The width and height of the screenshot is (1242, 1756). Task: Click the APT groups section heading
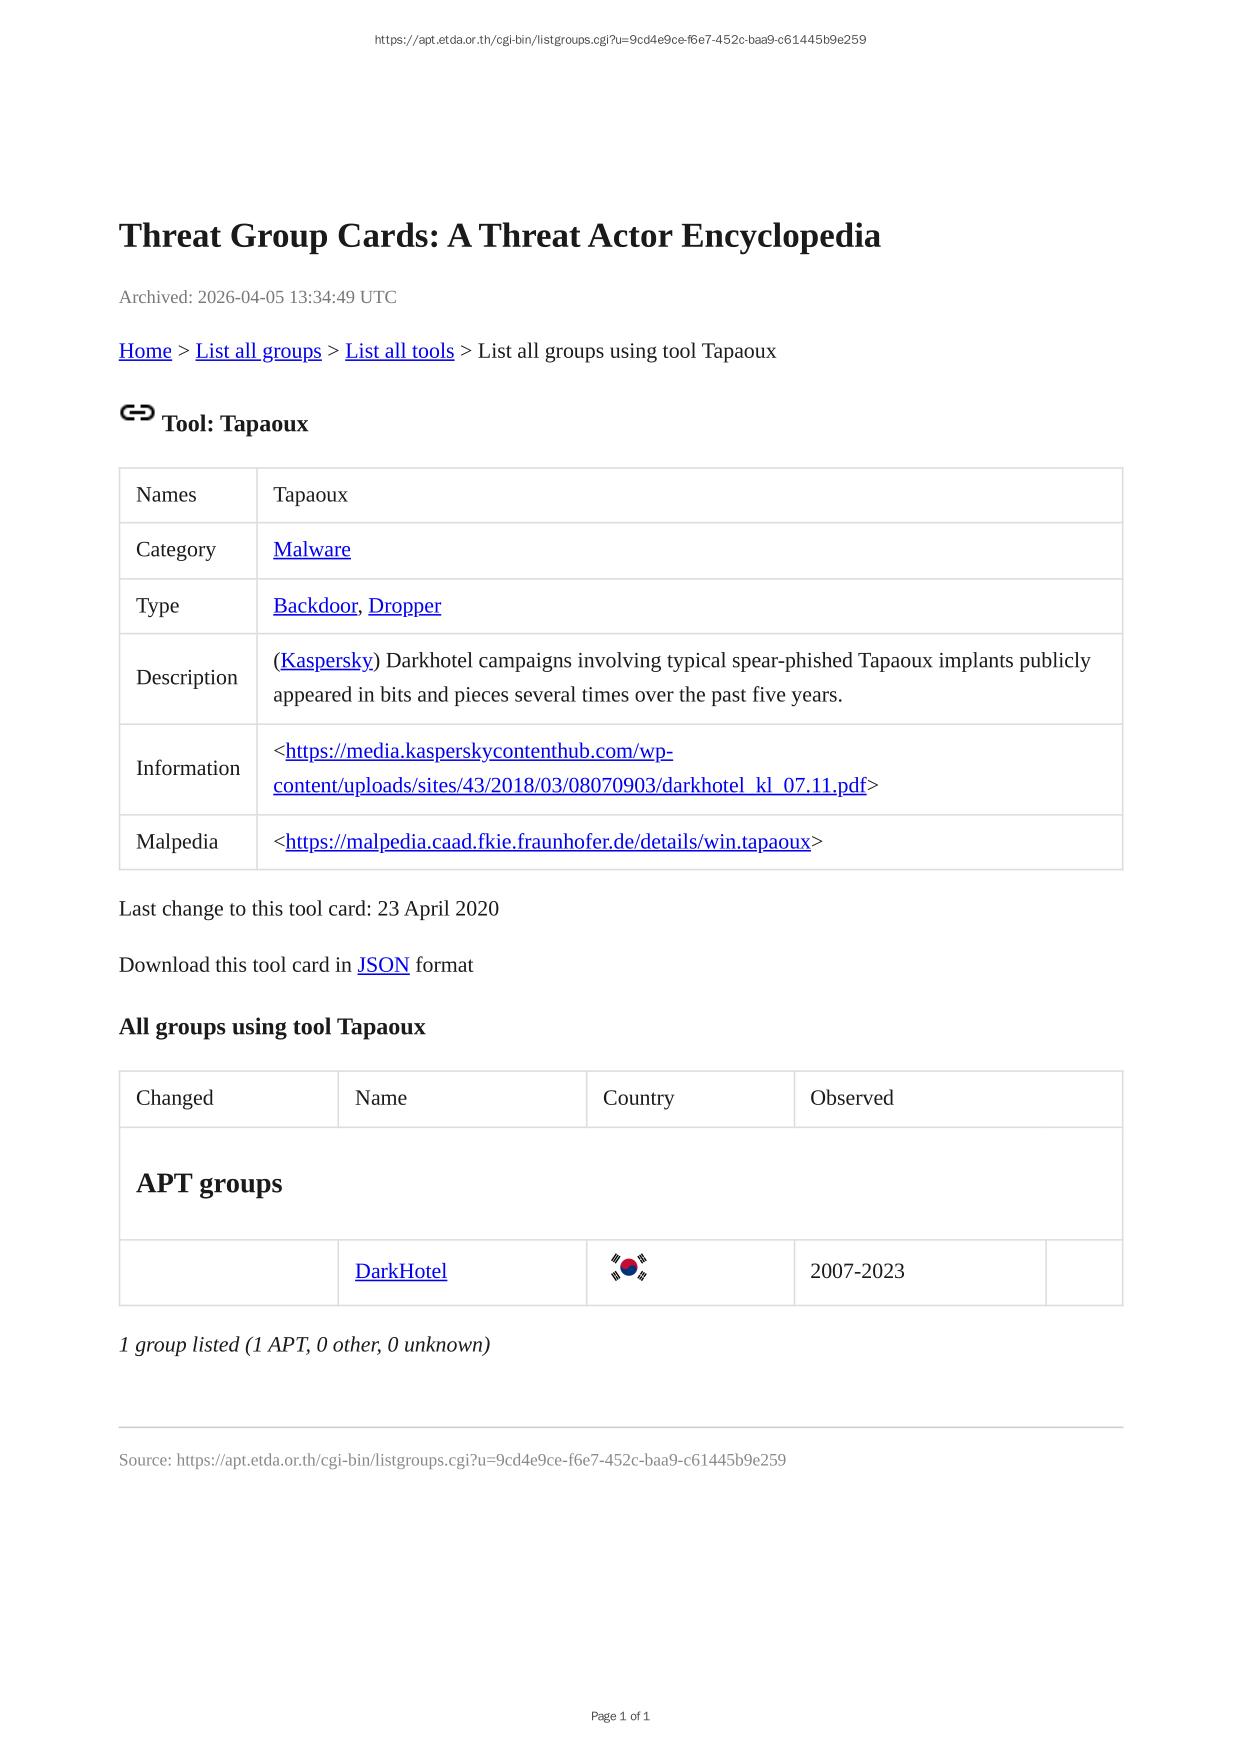[209, 1183]
